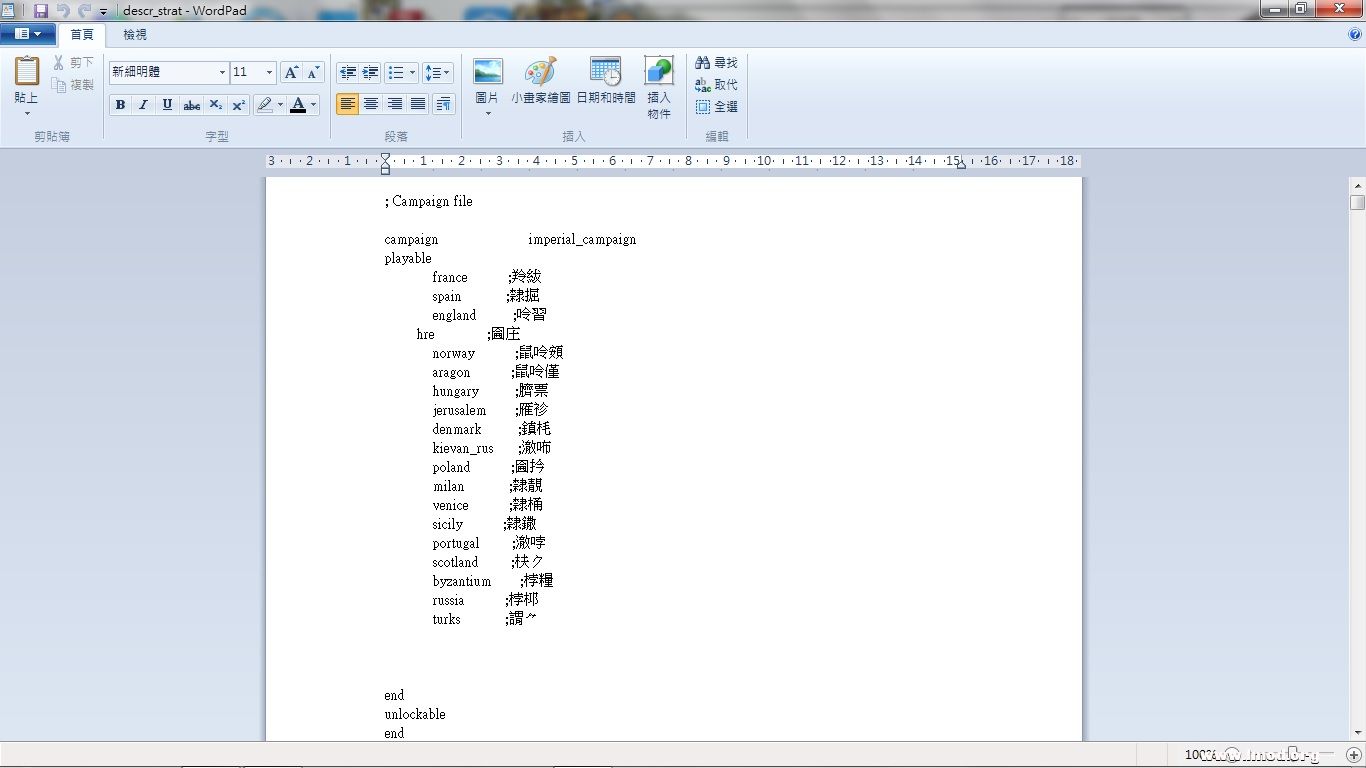Click the Replace (取代) button

pos(716,85)
